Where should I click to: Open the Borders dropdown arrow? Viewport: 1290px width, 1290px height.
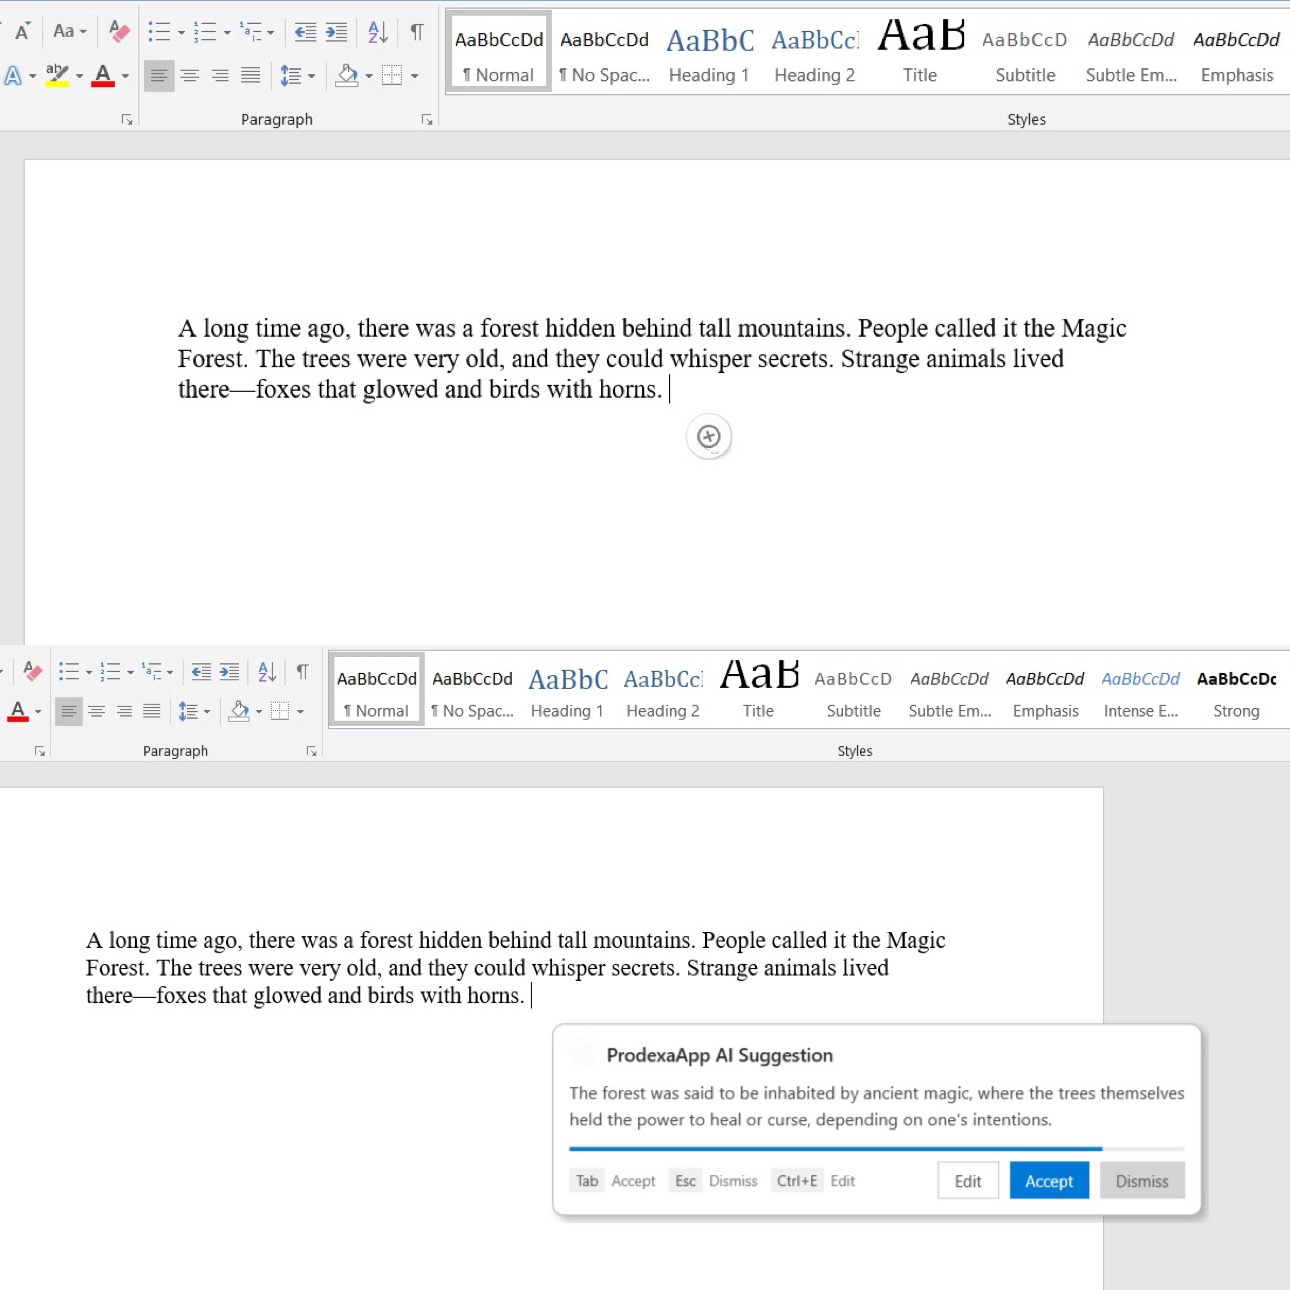click(x=414, y=75)
